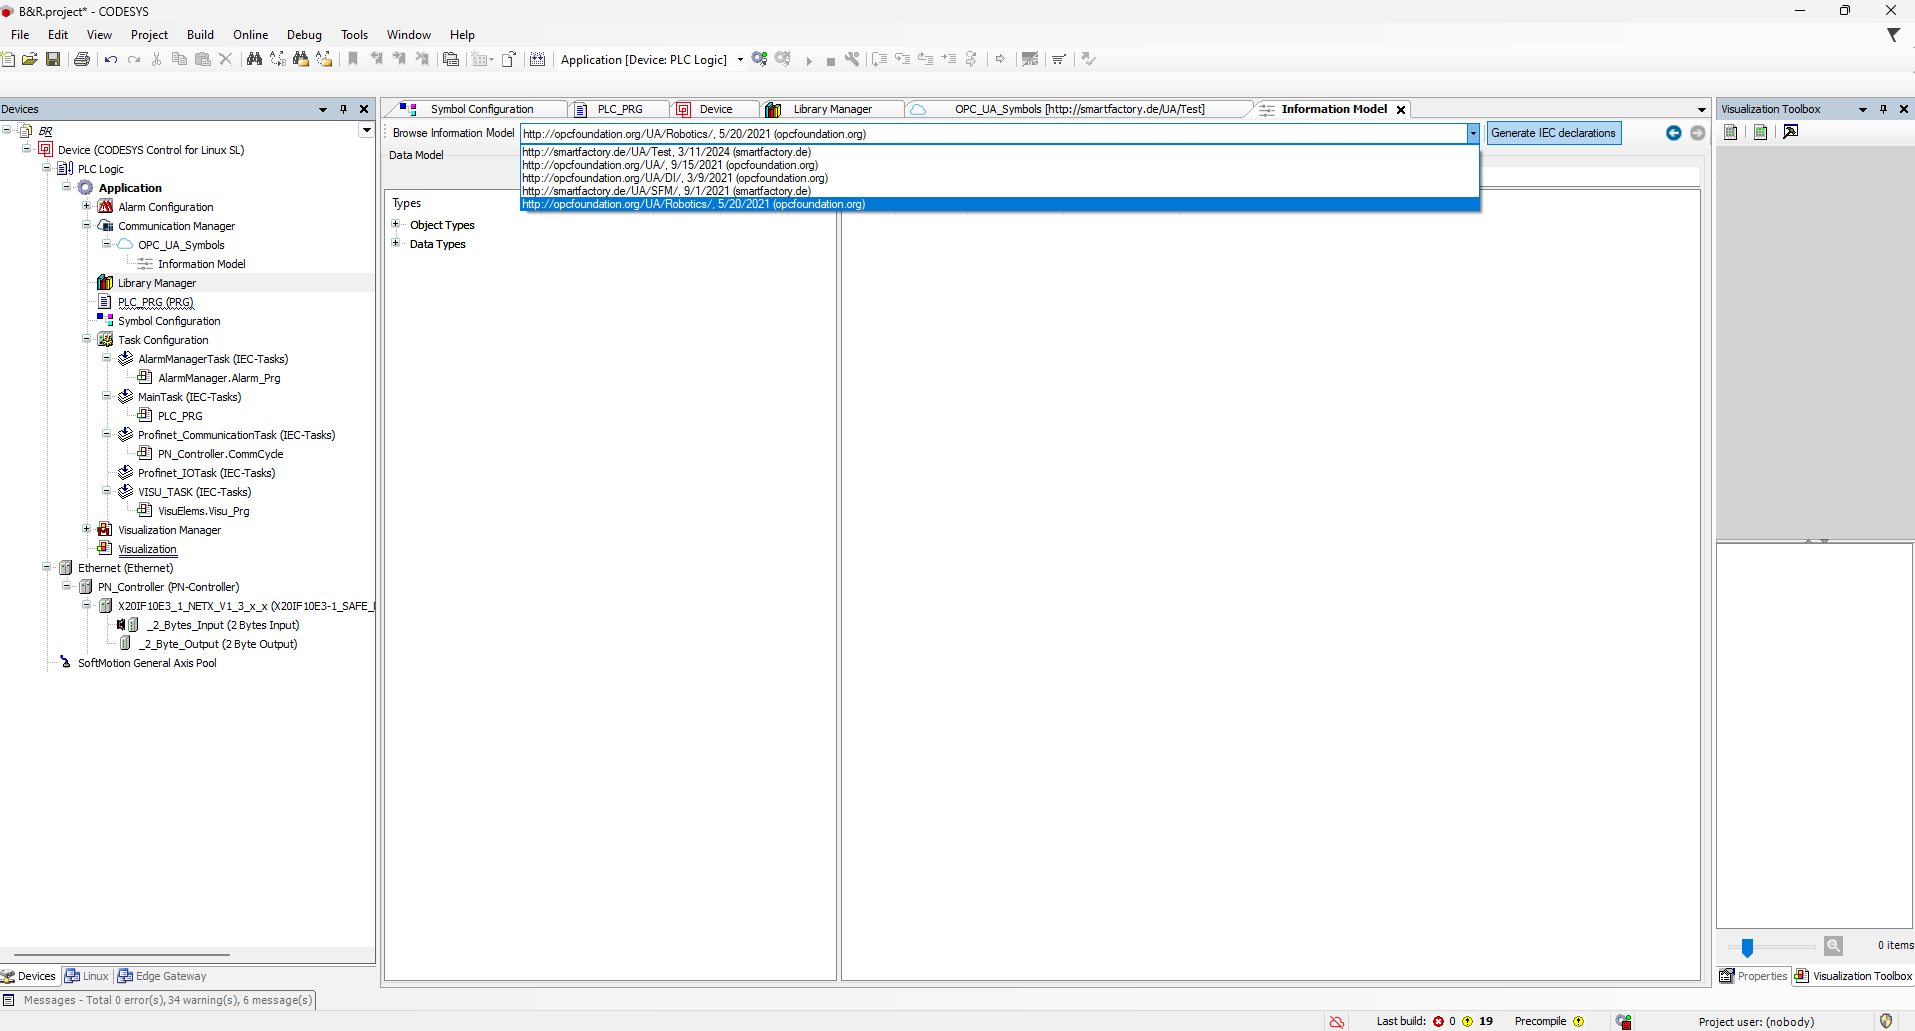Open the Browse Information Model dropdown arrow
The width and height of the screenshot is (1915, 1031).
pos(1472,134)
